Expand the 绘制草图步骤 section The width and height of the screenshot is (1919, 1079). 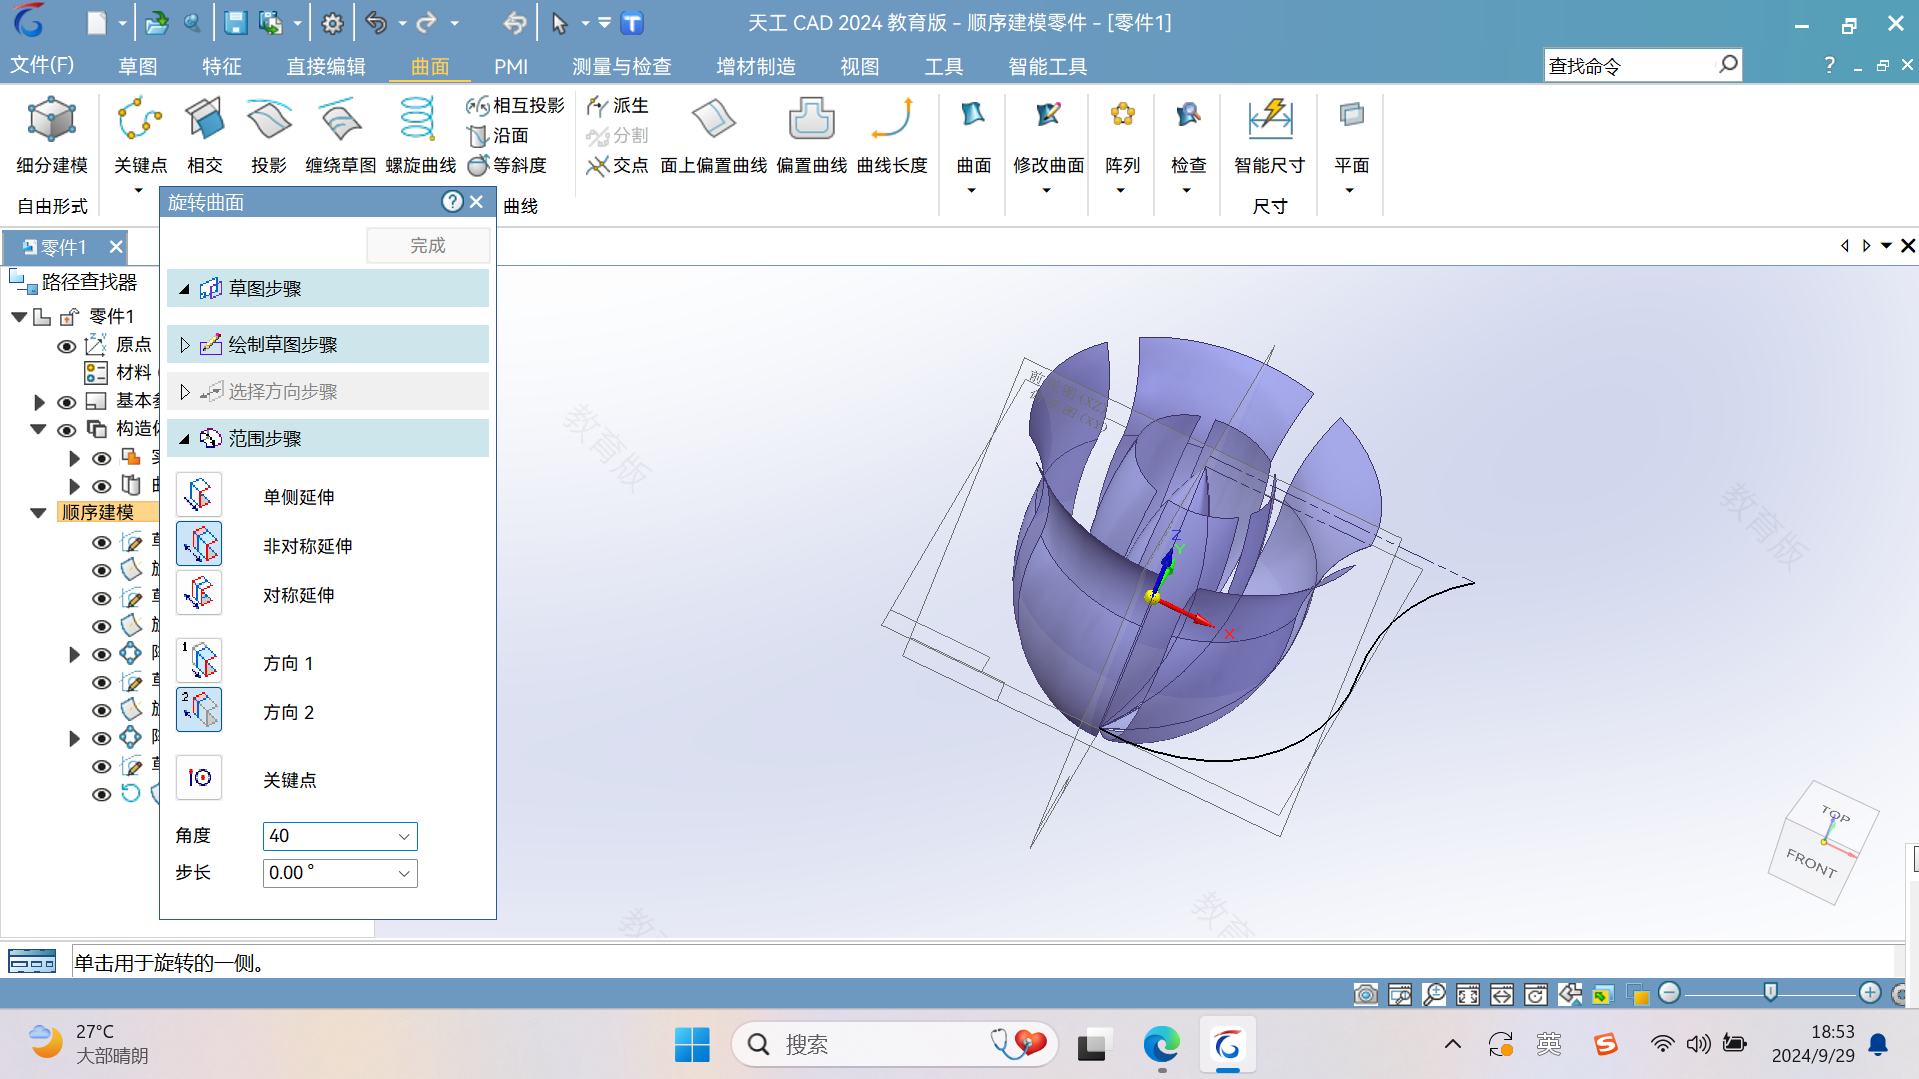[184, 345]
